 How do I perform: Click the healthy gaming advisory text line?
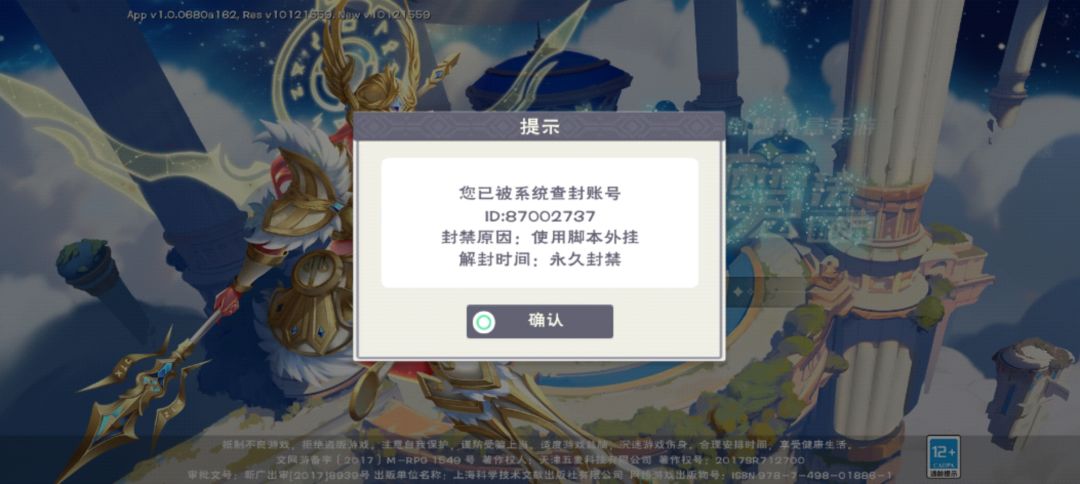point(537,445)
